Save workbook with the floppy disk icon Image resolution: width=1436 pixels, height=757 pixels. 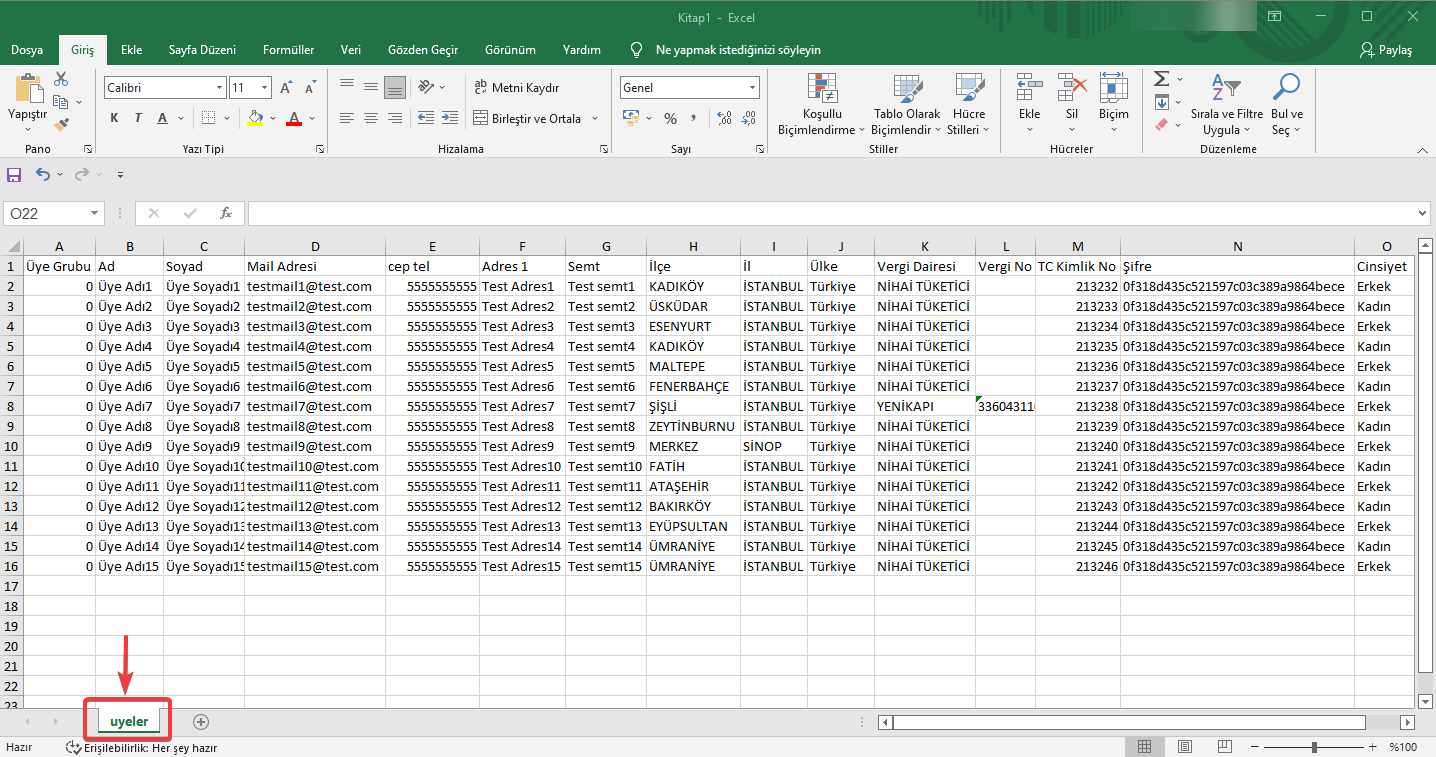14,174
